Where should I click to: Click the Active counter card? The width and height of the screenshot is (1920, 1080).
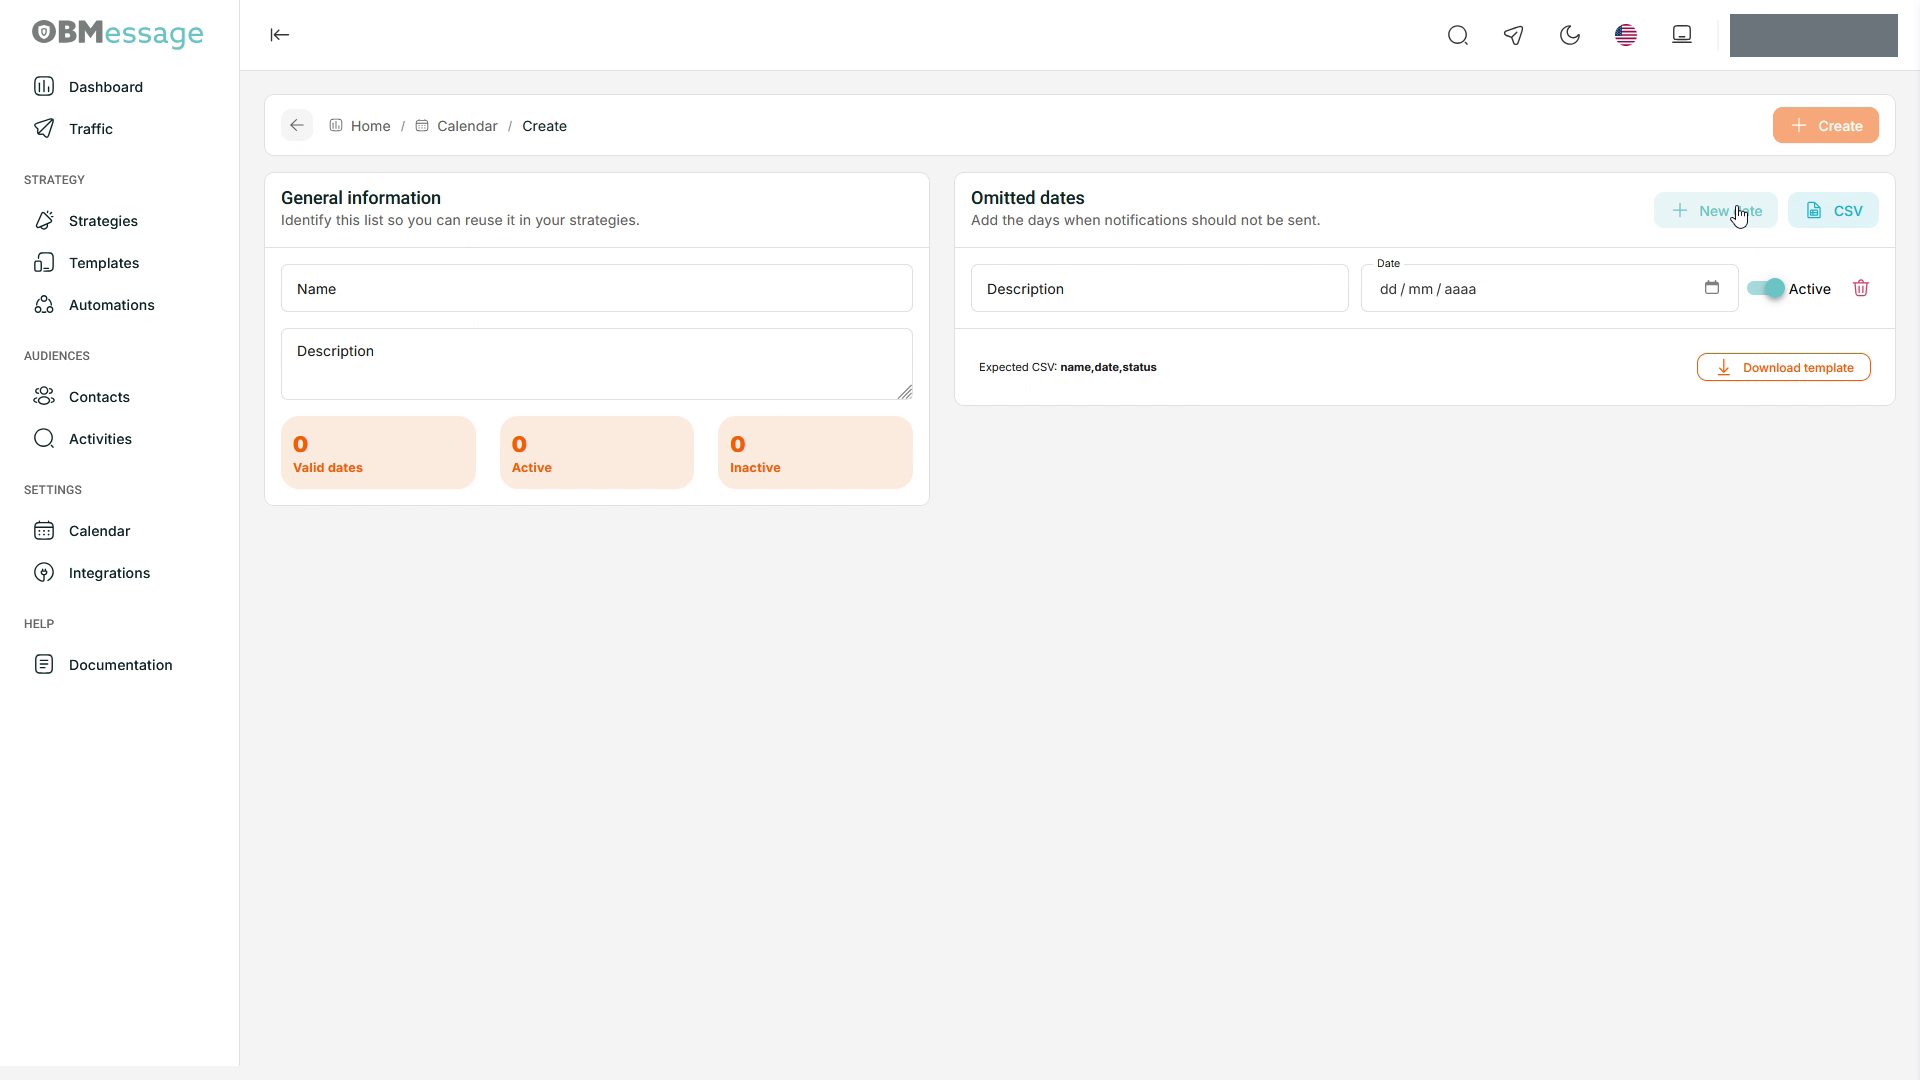pos(597,453)
